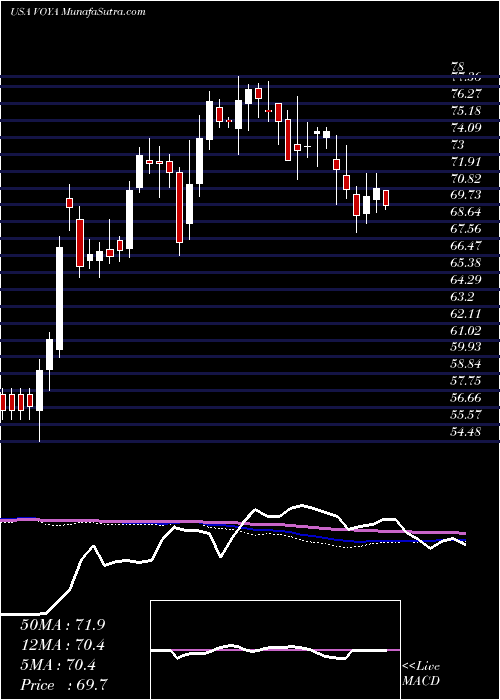
Task: Select the 57.75 price label
Action: 466,381
